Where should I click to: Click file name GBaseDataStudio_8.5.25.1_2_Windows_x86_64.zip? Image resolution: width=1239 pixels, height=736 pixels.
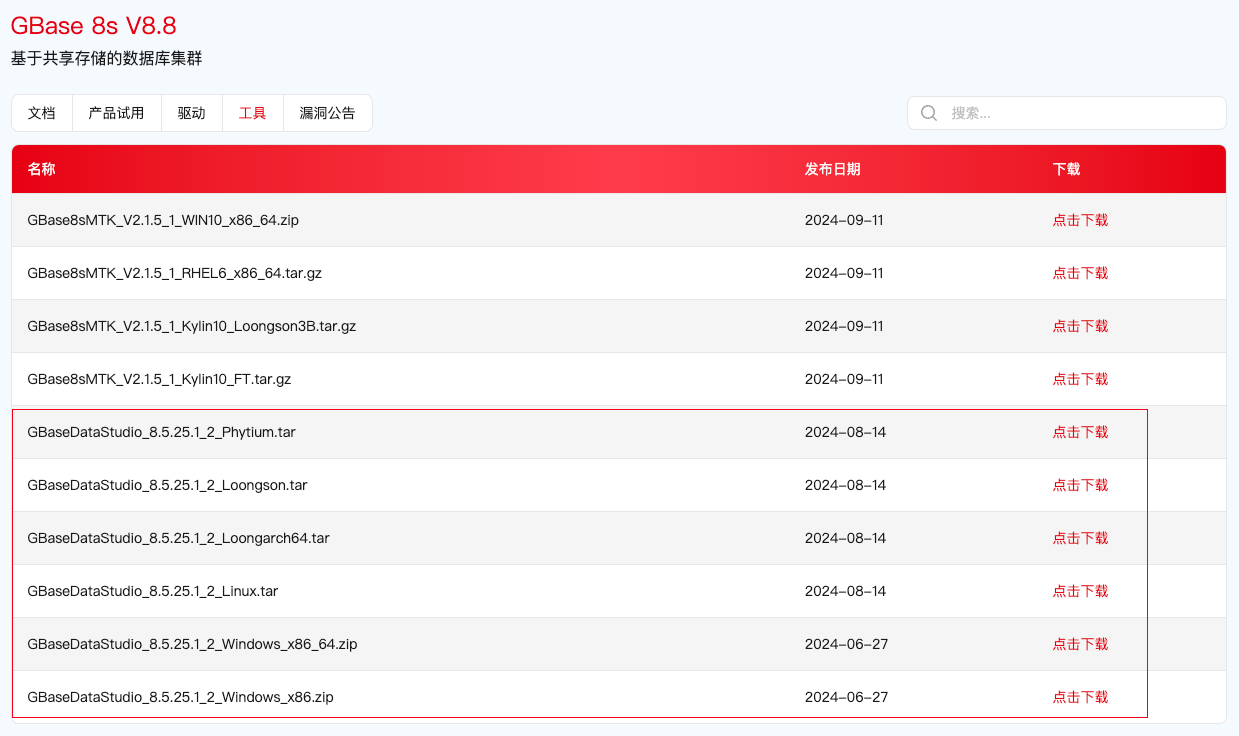tap(192, 644)
